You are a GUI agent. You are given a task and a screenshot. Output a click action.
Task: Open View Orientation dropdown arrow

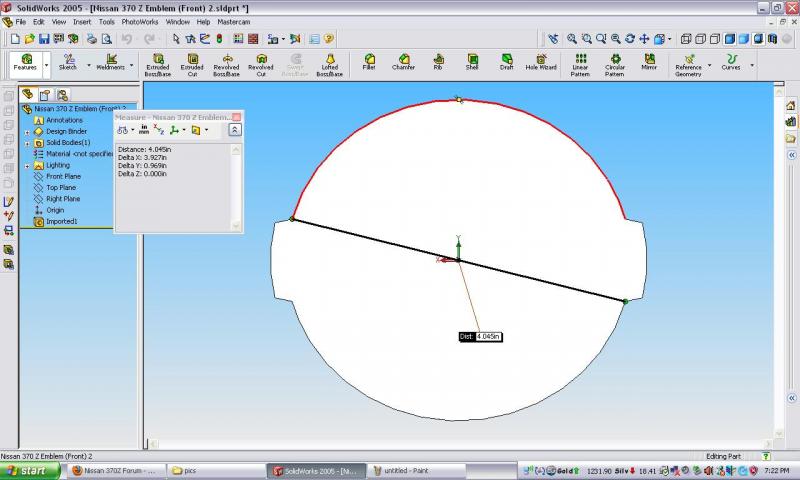[x=669, y=39]
